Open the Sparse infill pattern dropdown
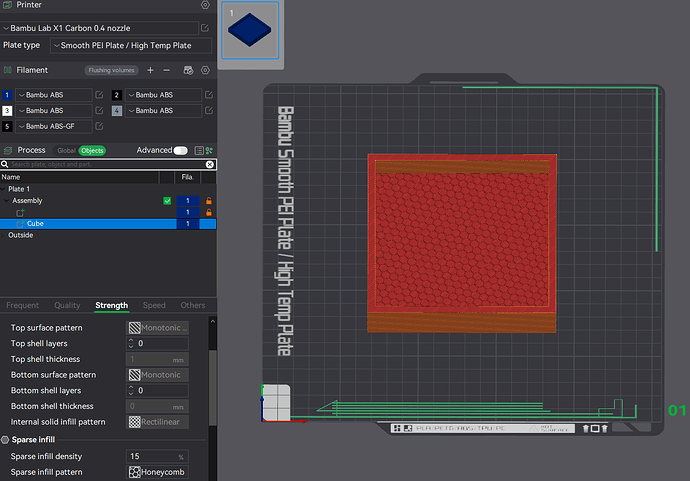 158,472
